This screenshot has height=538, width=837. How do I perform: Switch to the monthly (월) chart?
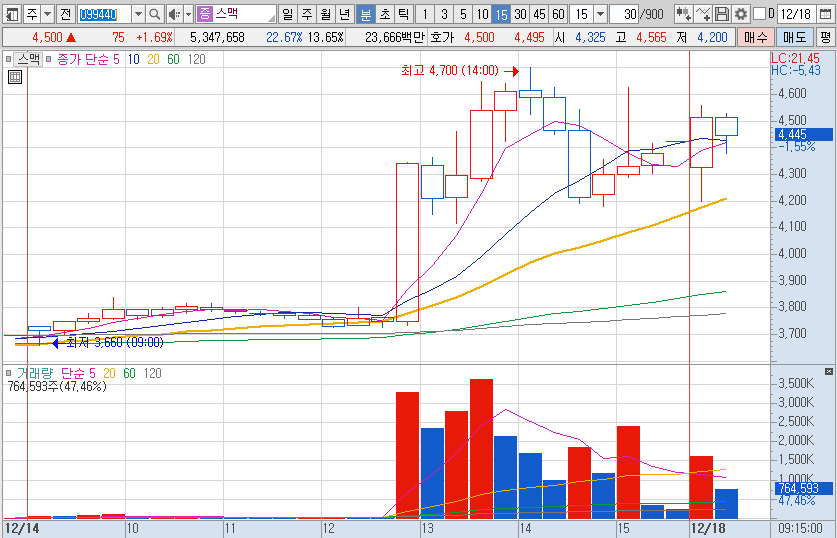326,14
